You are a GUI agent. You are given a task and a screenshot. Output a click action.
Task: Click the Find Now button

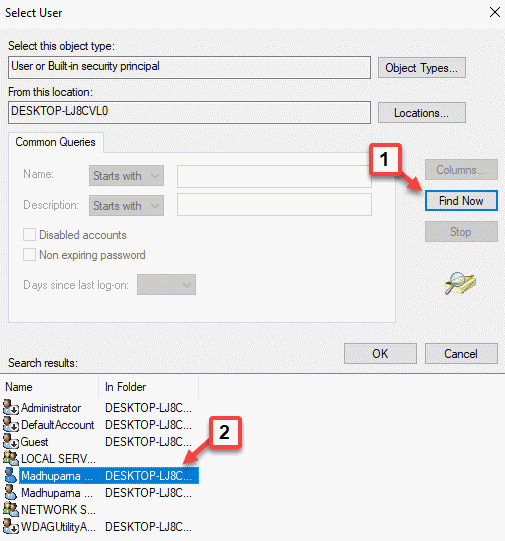click(x=461, y=200)
